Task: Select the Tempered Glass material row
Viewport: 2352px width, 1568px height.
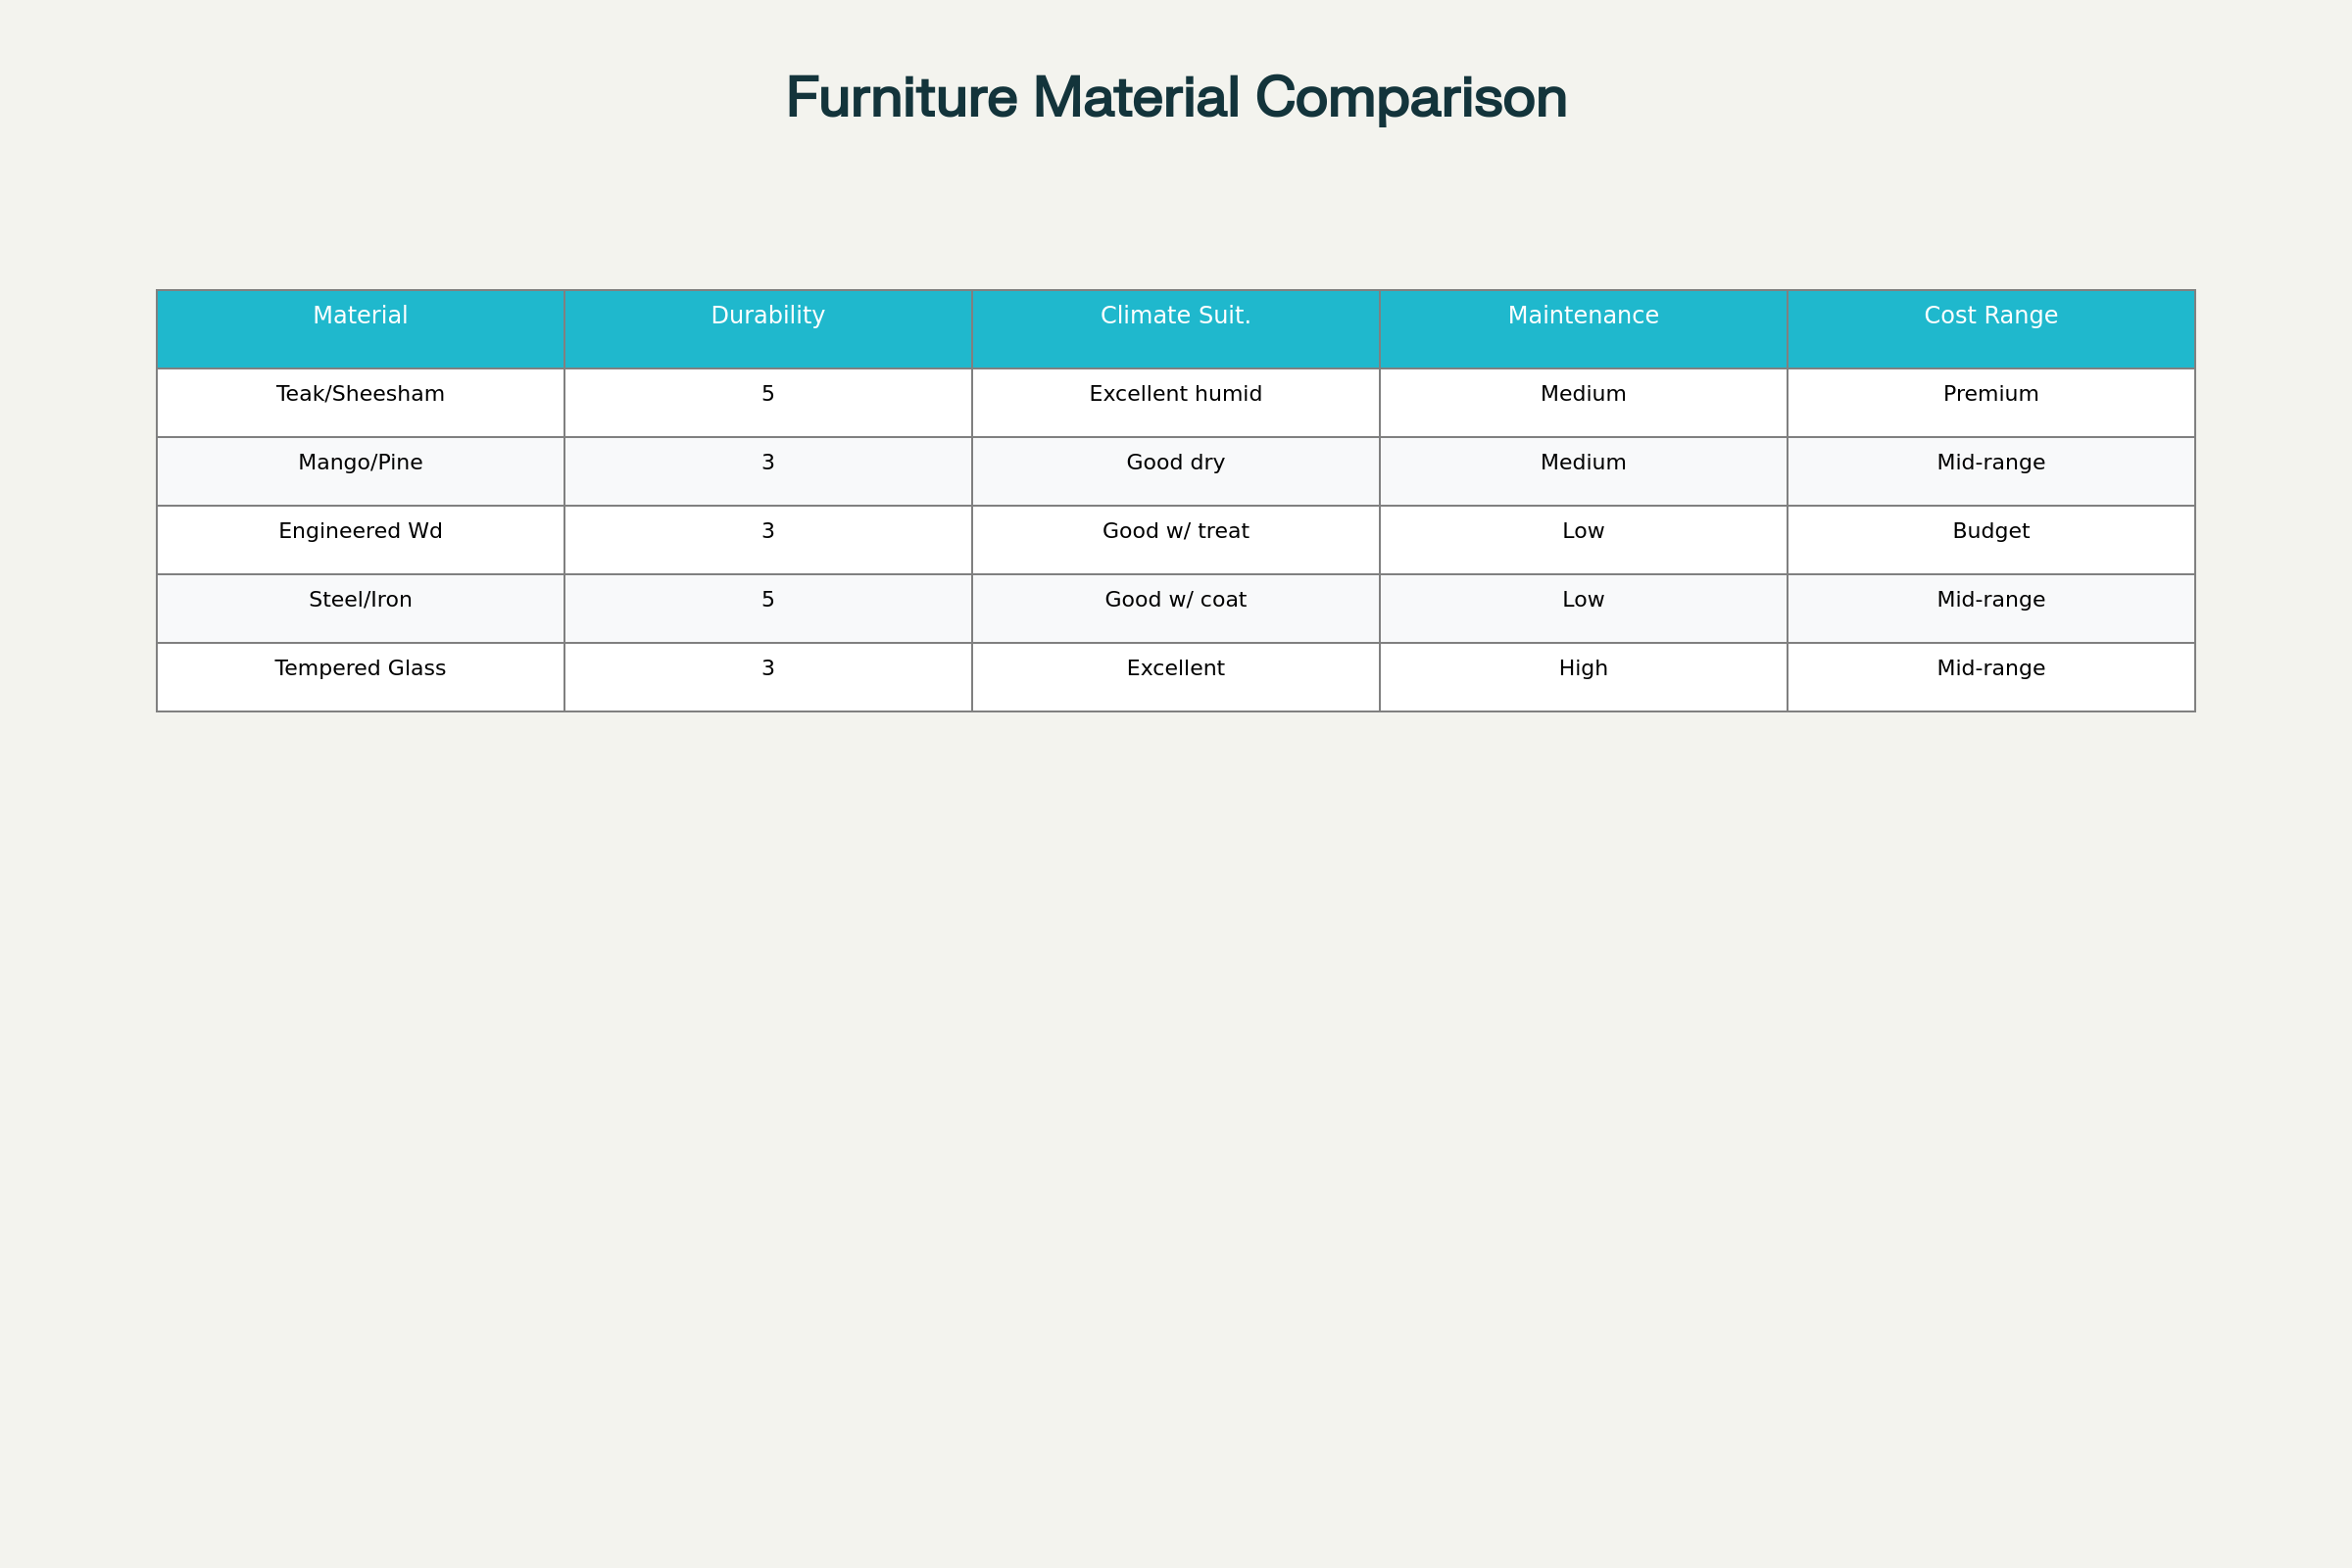Action: coord(361,668)
